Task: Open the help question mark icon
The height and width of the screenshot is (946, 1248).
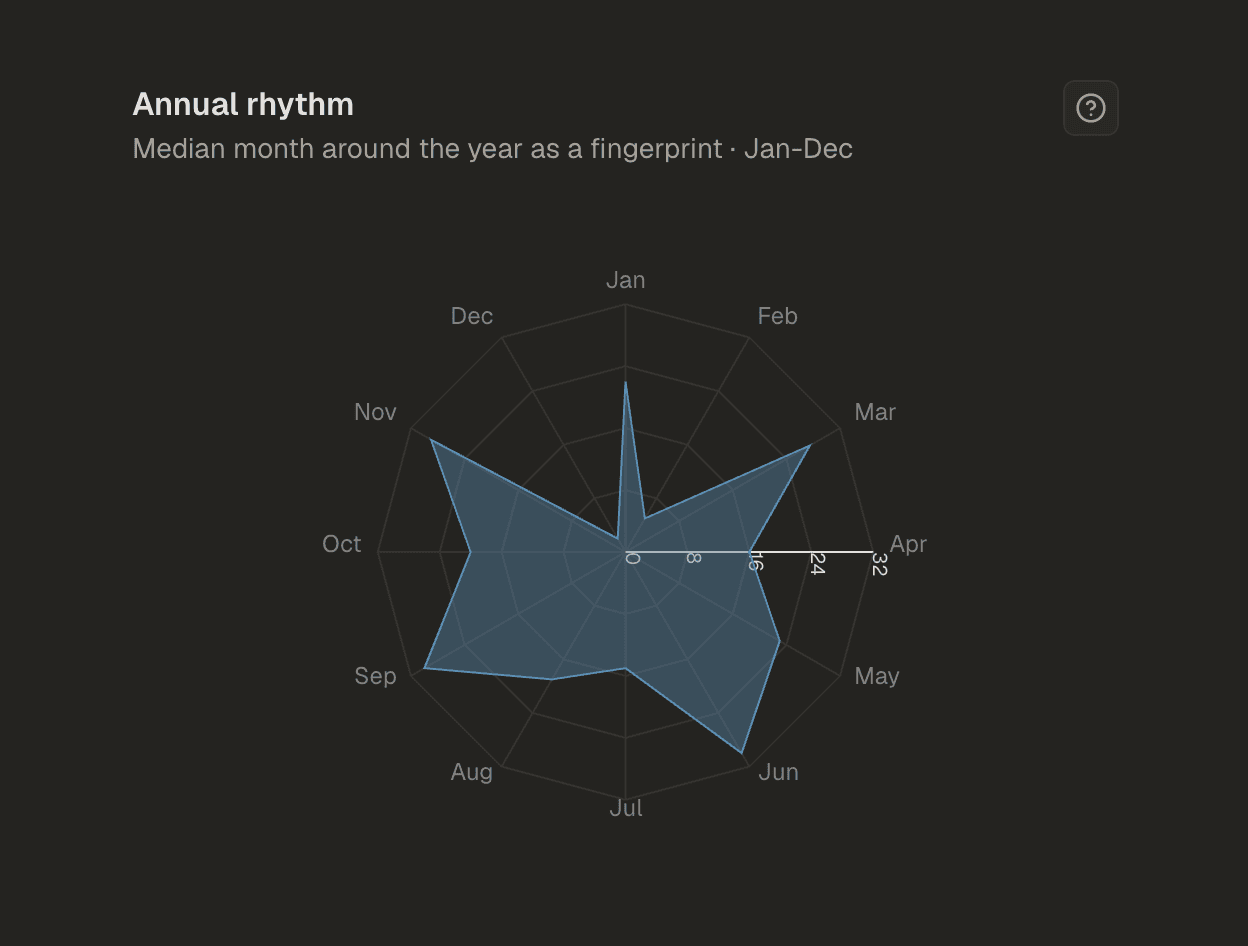Action: (1090, 108)
